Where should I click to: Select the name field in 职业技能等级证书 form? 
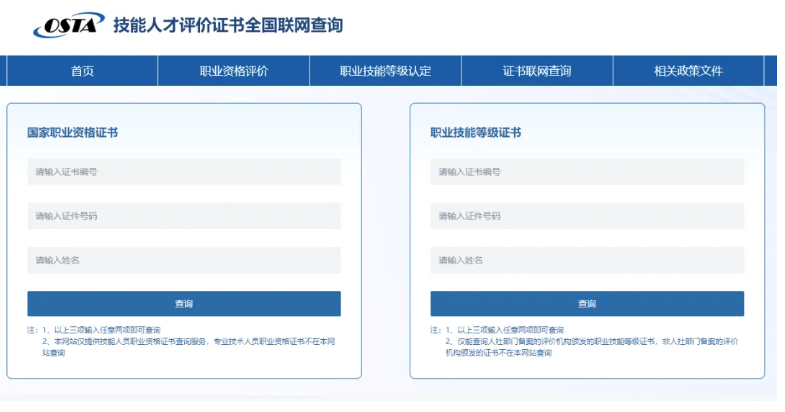tap(586, 260)
